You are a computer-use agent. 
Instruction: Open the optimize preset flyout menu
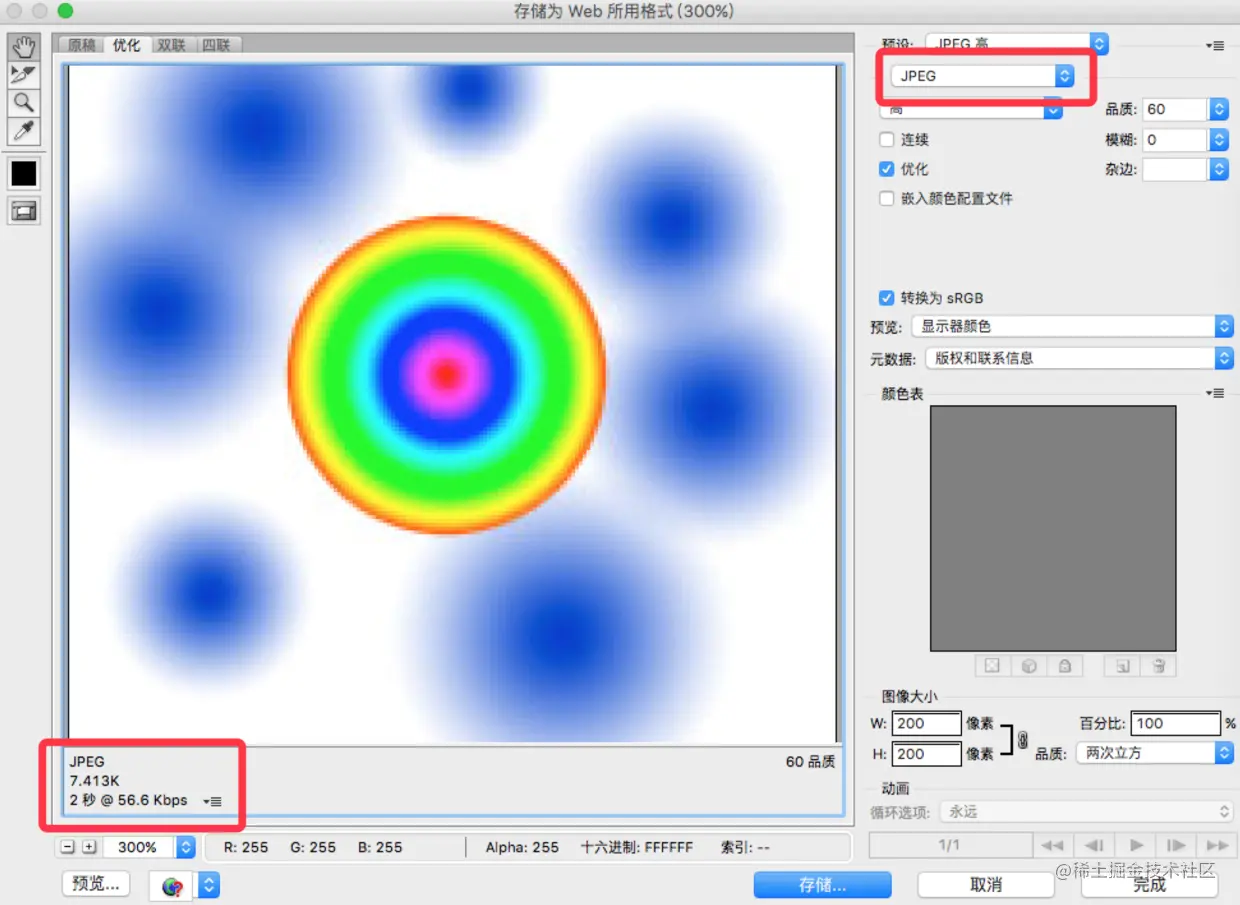(x=1215, y=45)
